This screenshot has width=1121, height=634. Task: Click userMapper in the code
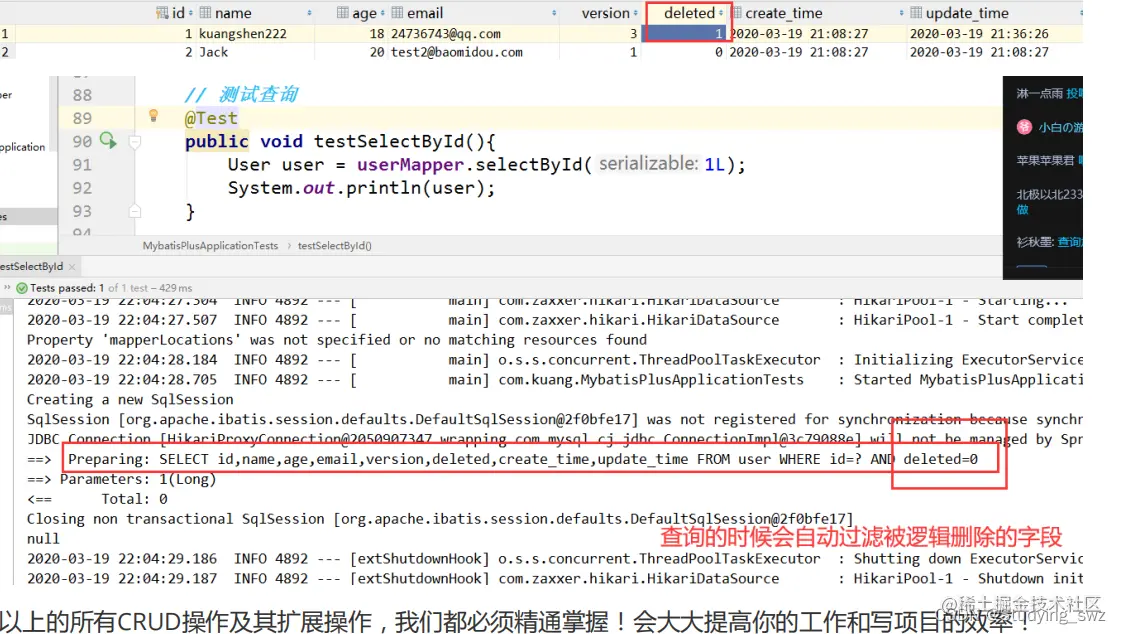(410, 165)
